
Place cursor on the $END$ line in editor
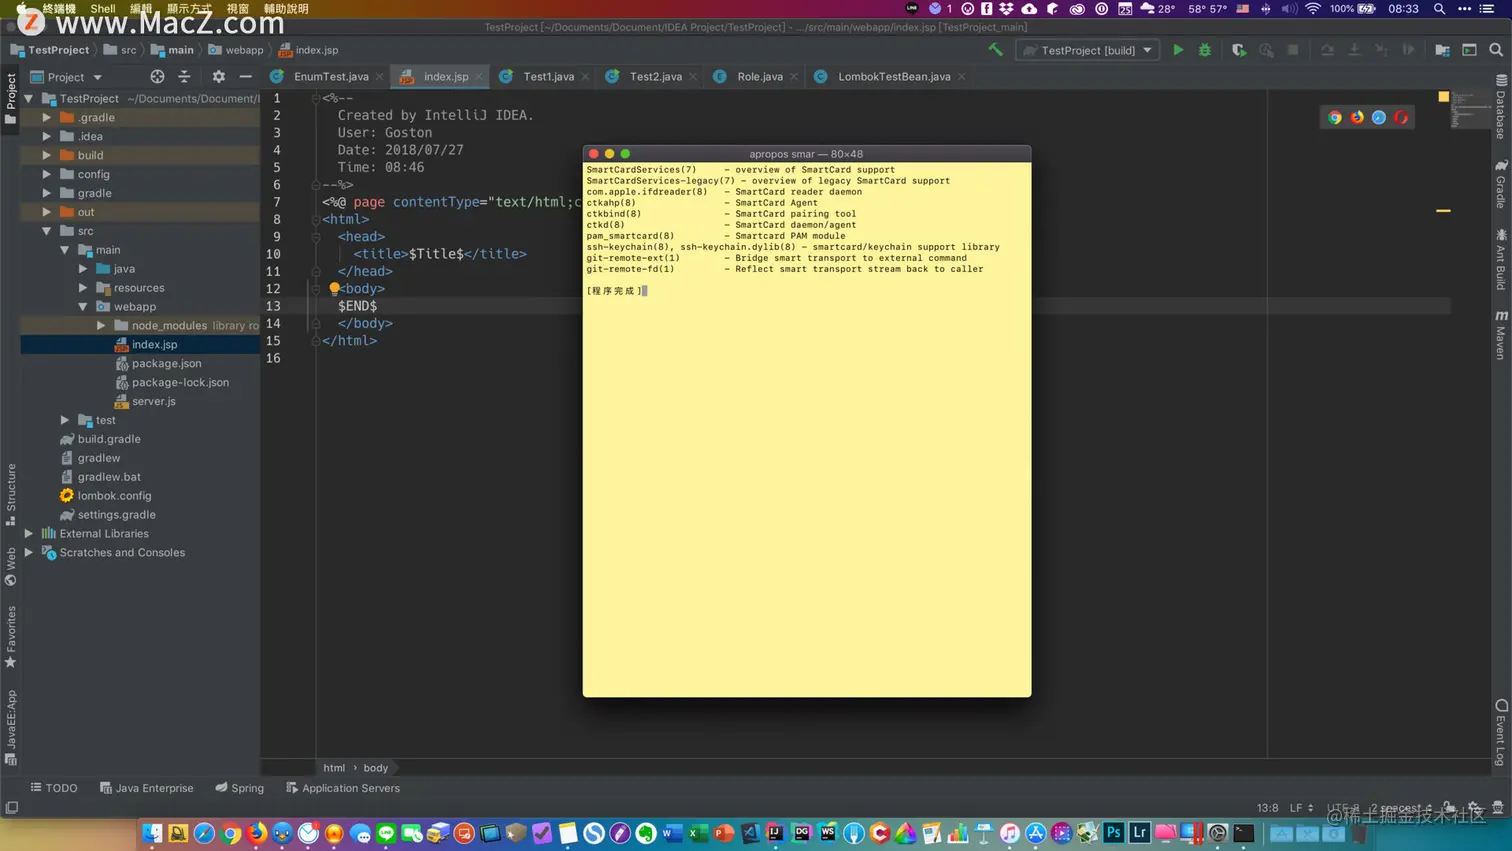coord(357,306)
